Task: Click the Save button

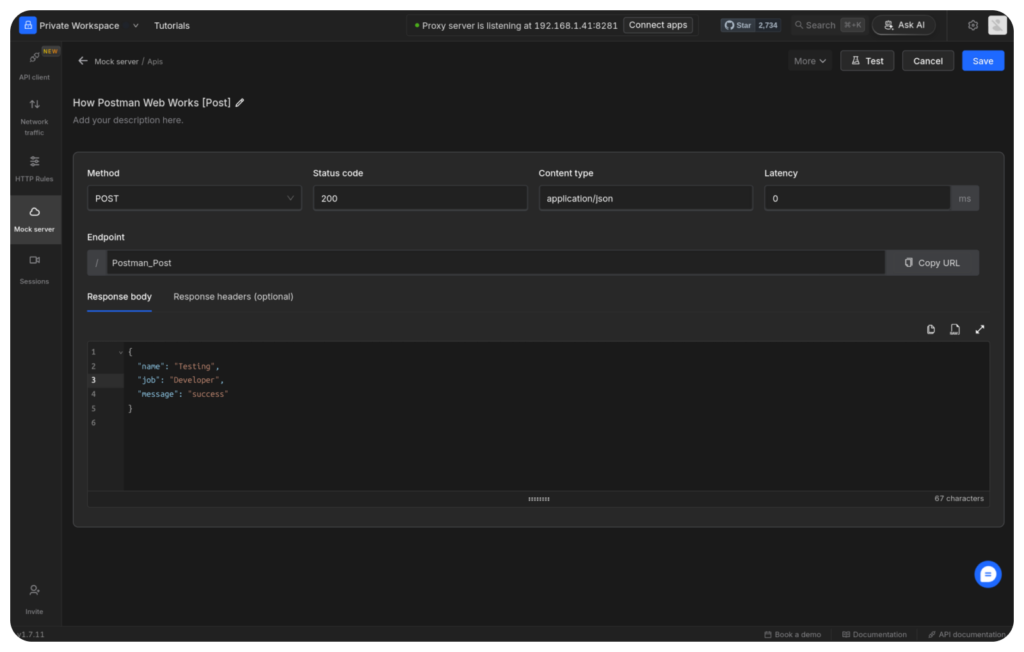Action: coord(982,61)
